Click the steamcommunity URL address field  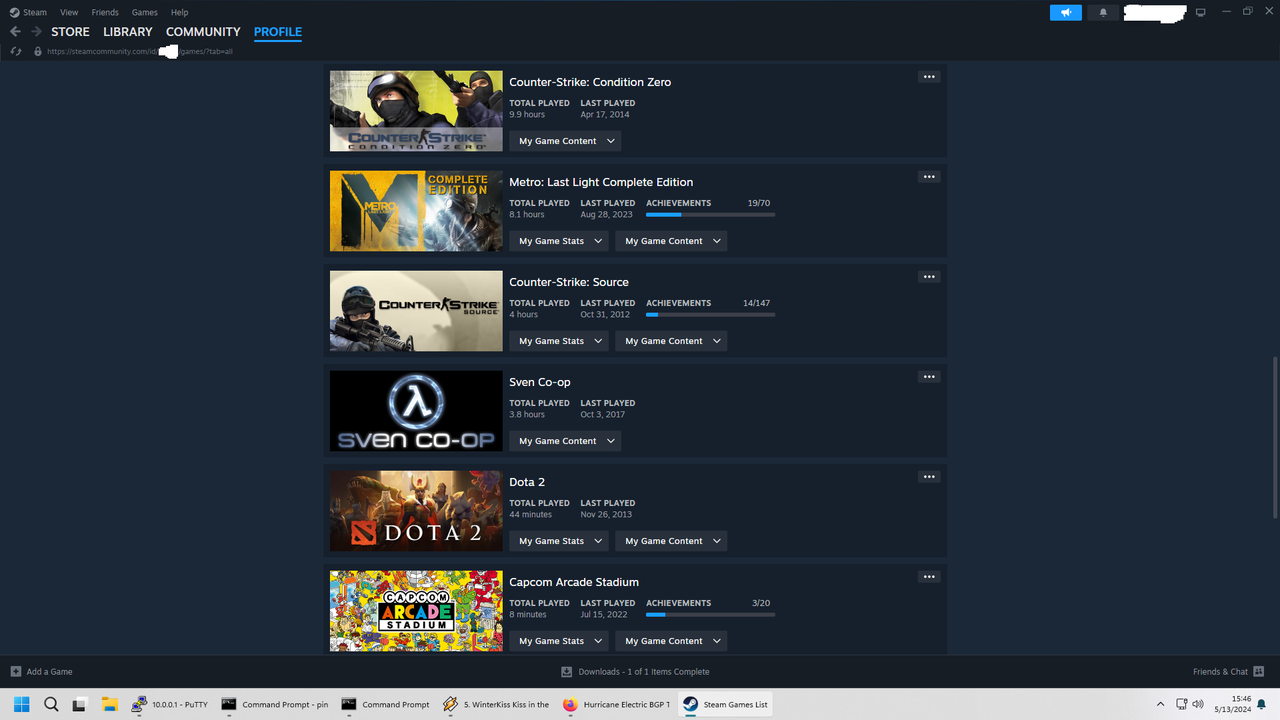click(x=140, y=51)
